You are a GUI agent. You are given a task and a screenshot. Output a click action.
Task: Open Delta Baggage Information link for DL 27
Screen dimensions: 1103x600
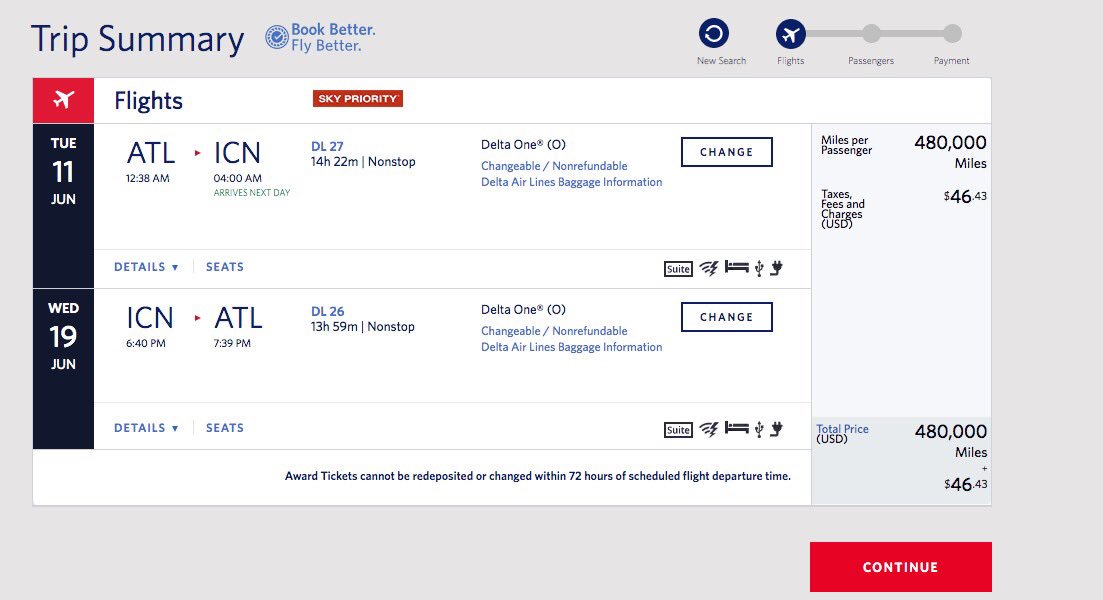572,182
